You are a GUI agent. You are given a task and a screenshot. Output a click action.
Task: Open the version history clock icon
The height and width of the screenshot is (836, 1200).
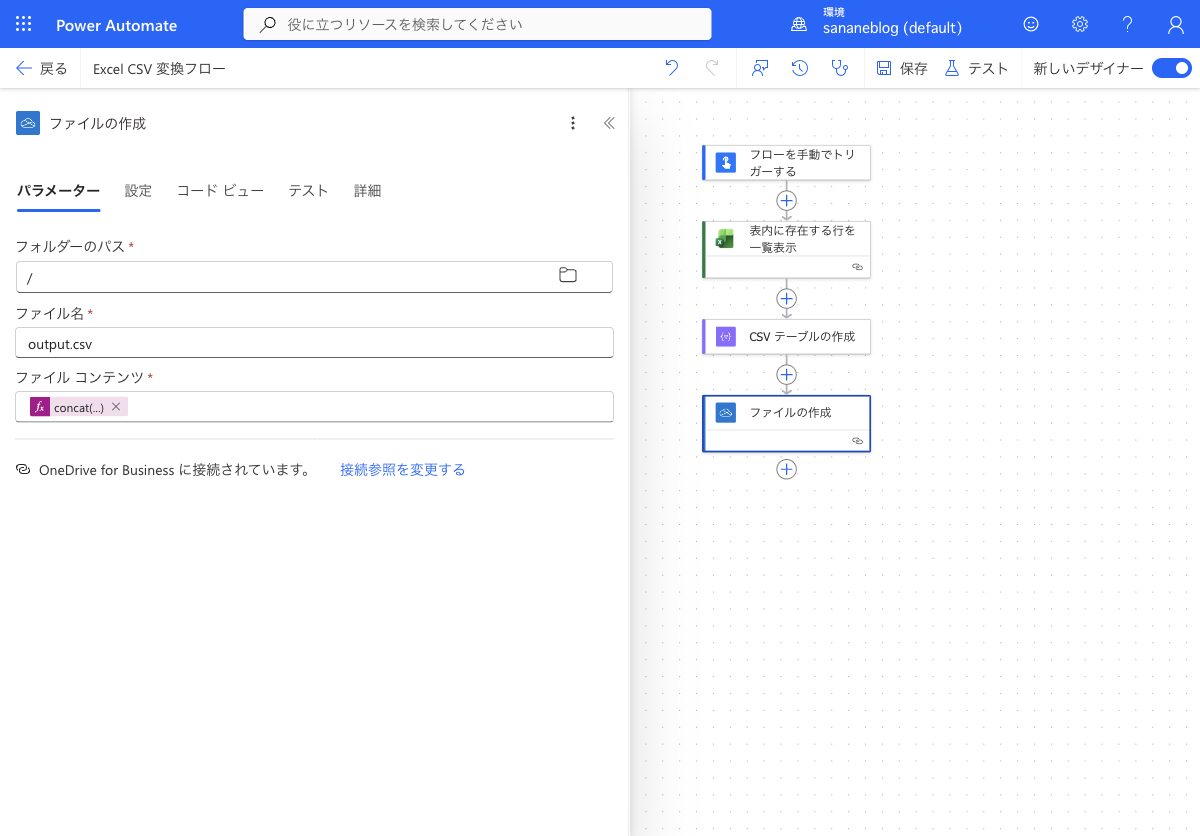(x=800, y=68)
